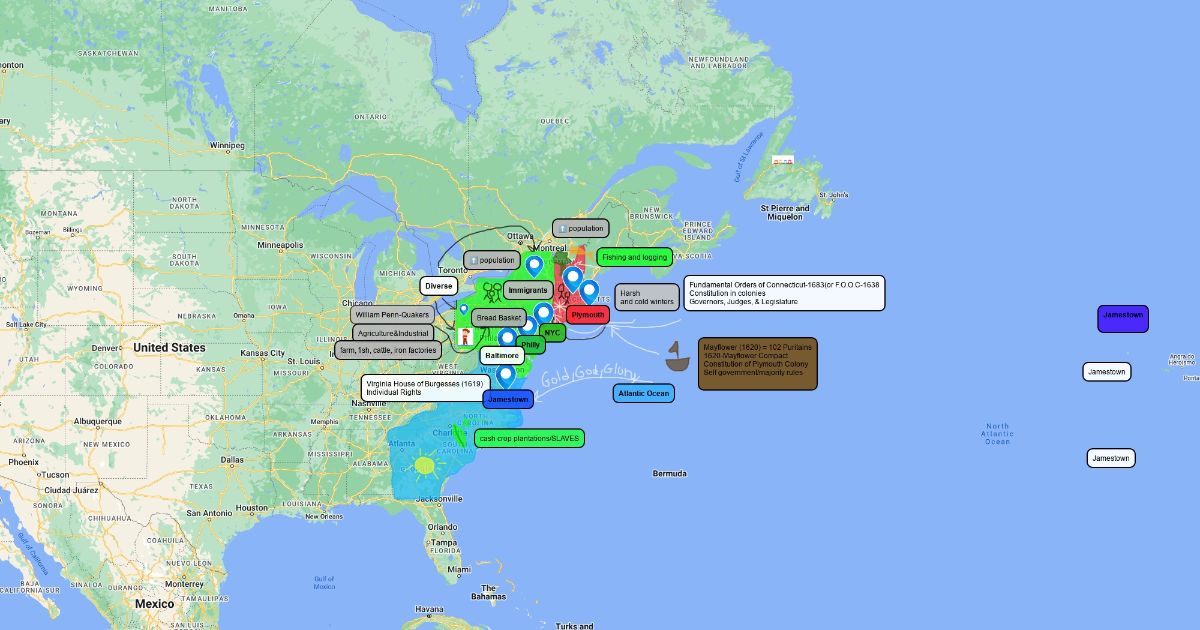This screenshot has width=1200, height=630.
Task: Click the Havana city label
Action: [429, 609]
